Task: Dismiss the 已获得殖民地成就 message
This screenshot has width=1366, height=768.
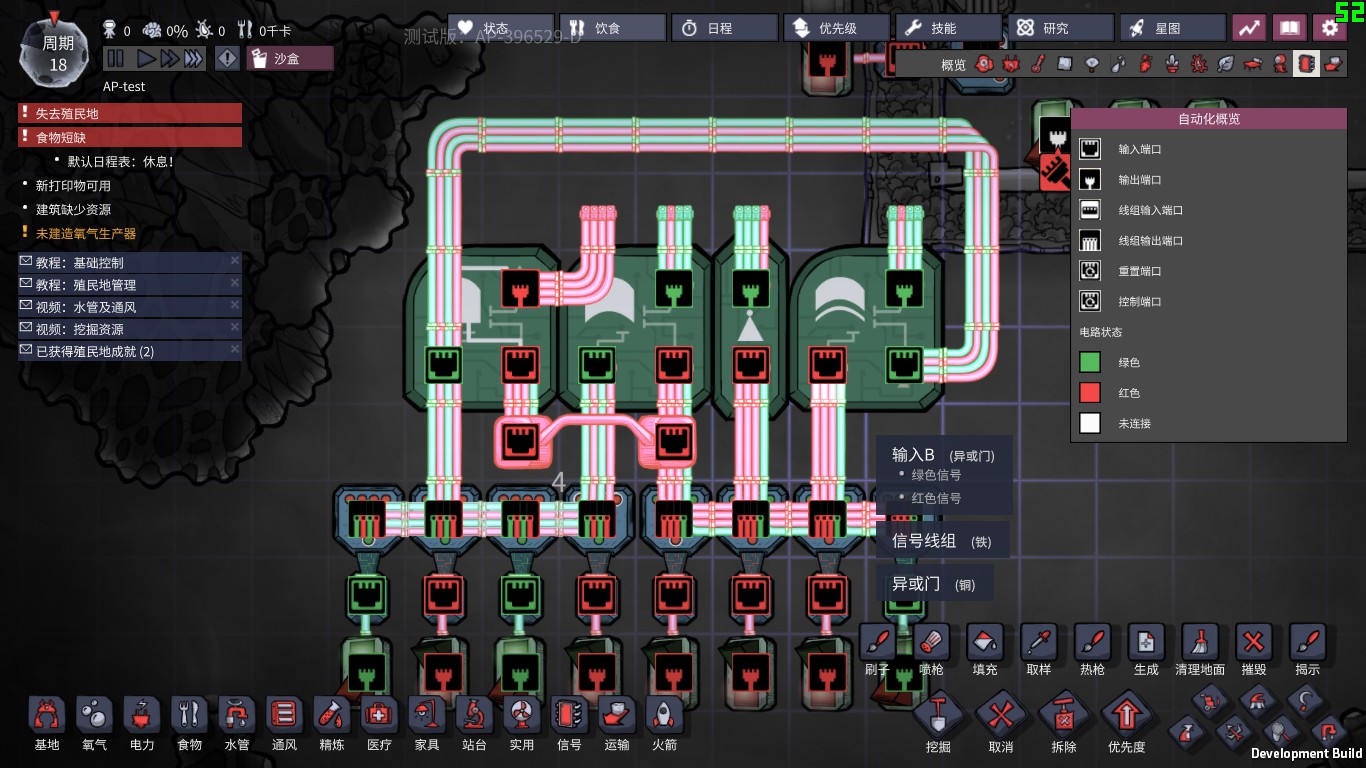Action: pos(235,347)
